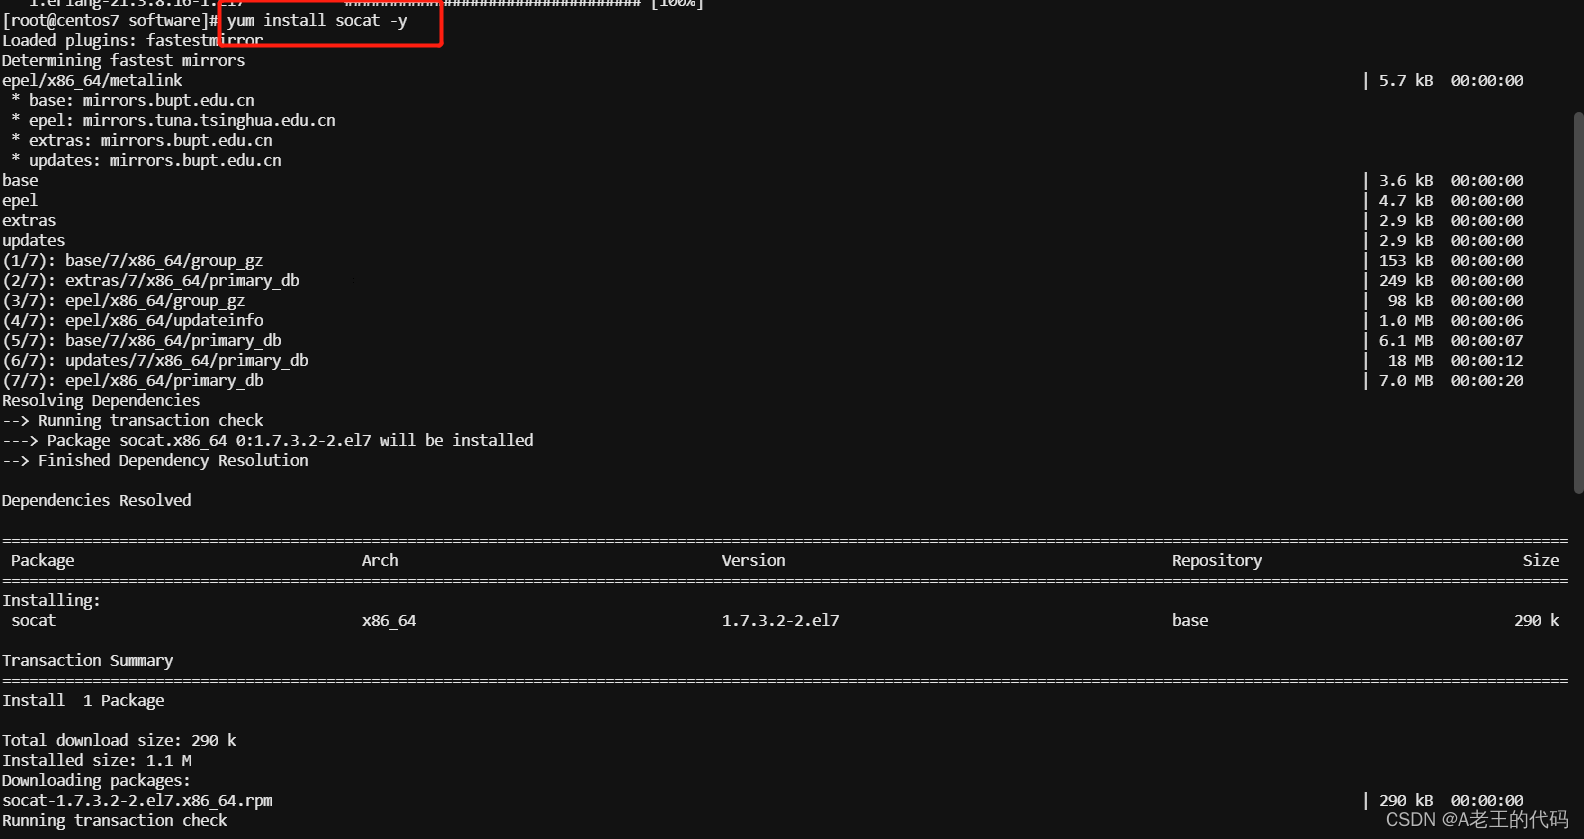Click the 'Installing:' label
This screenshot has width=1584, height=839.
click(x=51, y=600)
